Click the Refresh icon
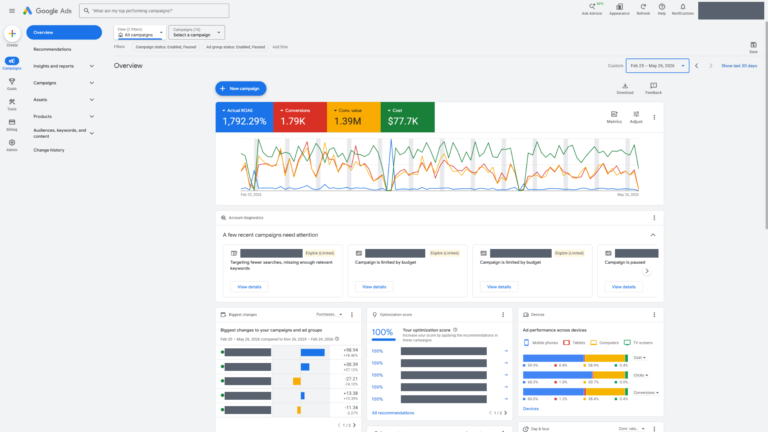768x432 pixels. coord(643,9)
